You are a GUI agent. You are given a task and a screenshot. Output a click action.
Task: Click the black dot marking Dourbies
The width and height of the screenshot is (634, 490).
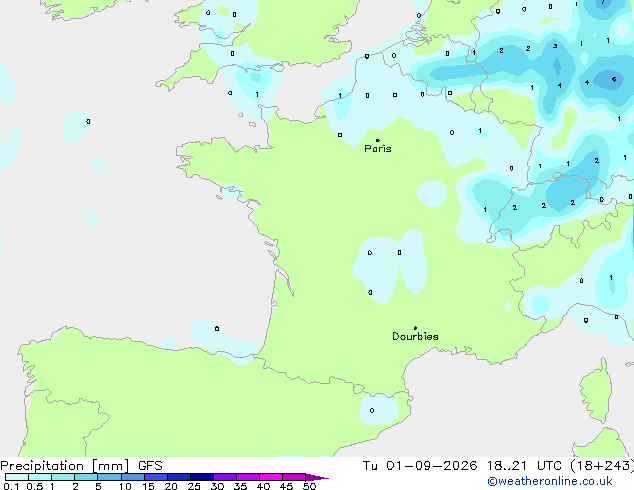click(x=415, y=328)
